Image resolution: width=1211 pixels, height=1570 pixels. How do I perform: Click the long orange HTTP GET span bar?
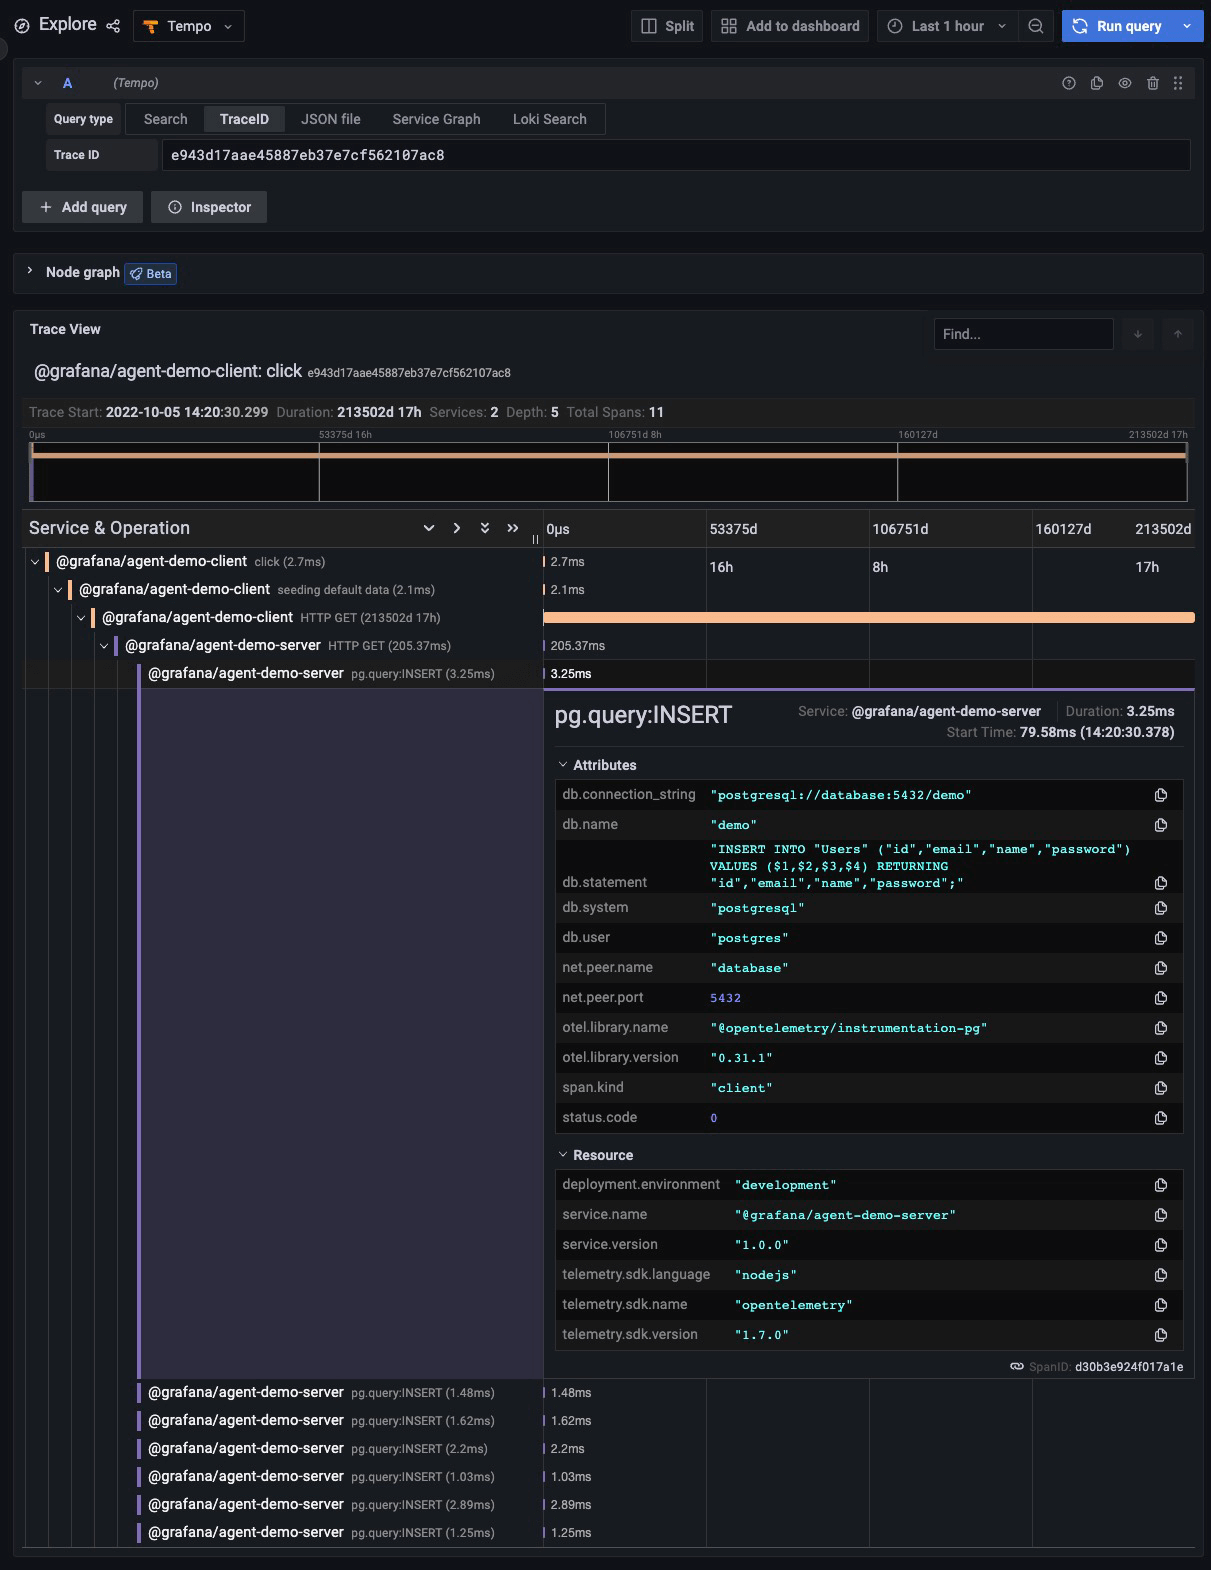(x=869, y=618)
